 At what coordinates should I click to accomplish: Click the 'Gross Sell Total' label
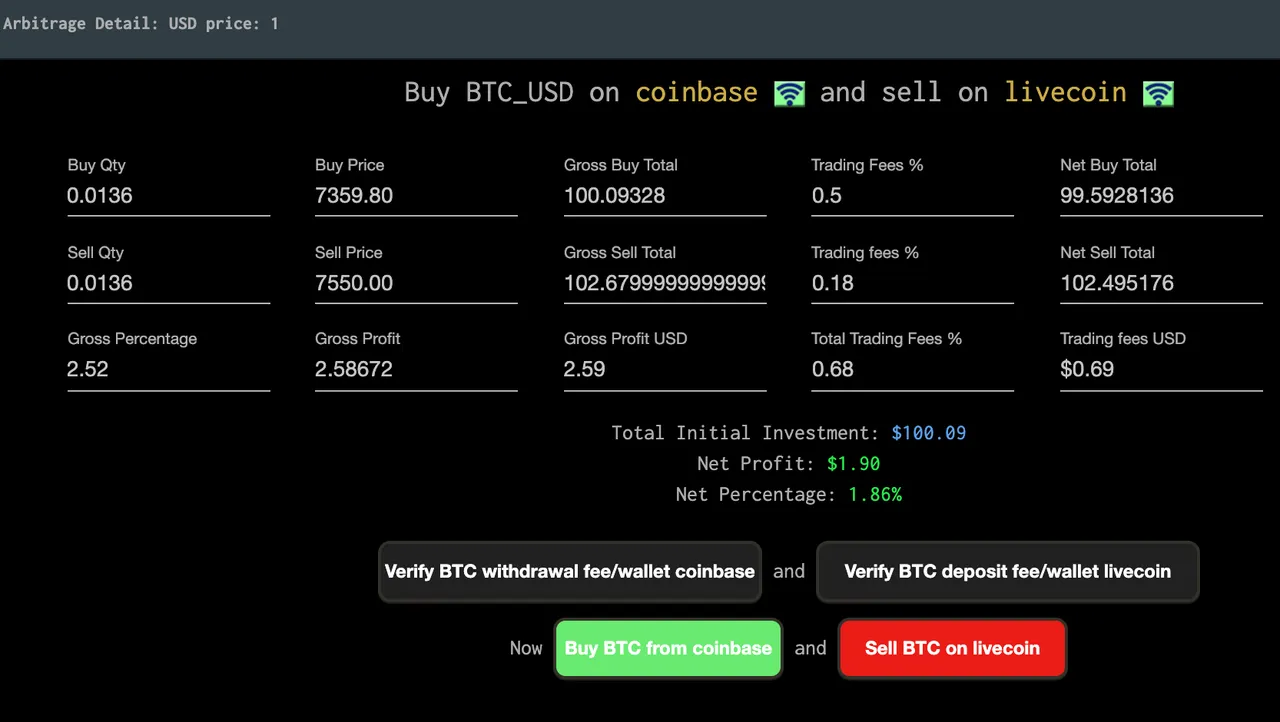(x=620, y=253)
